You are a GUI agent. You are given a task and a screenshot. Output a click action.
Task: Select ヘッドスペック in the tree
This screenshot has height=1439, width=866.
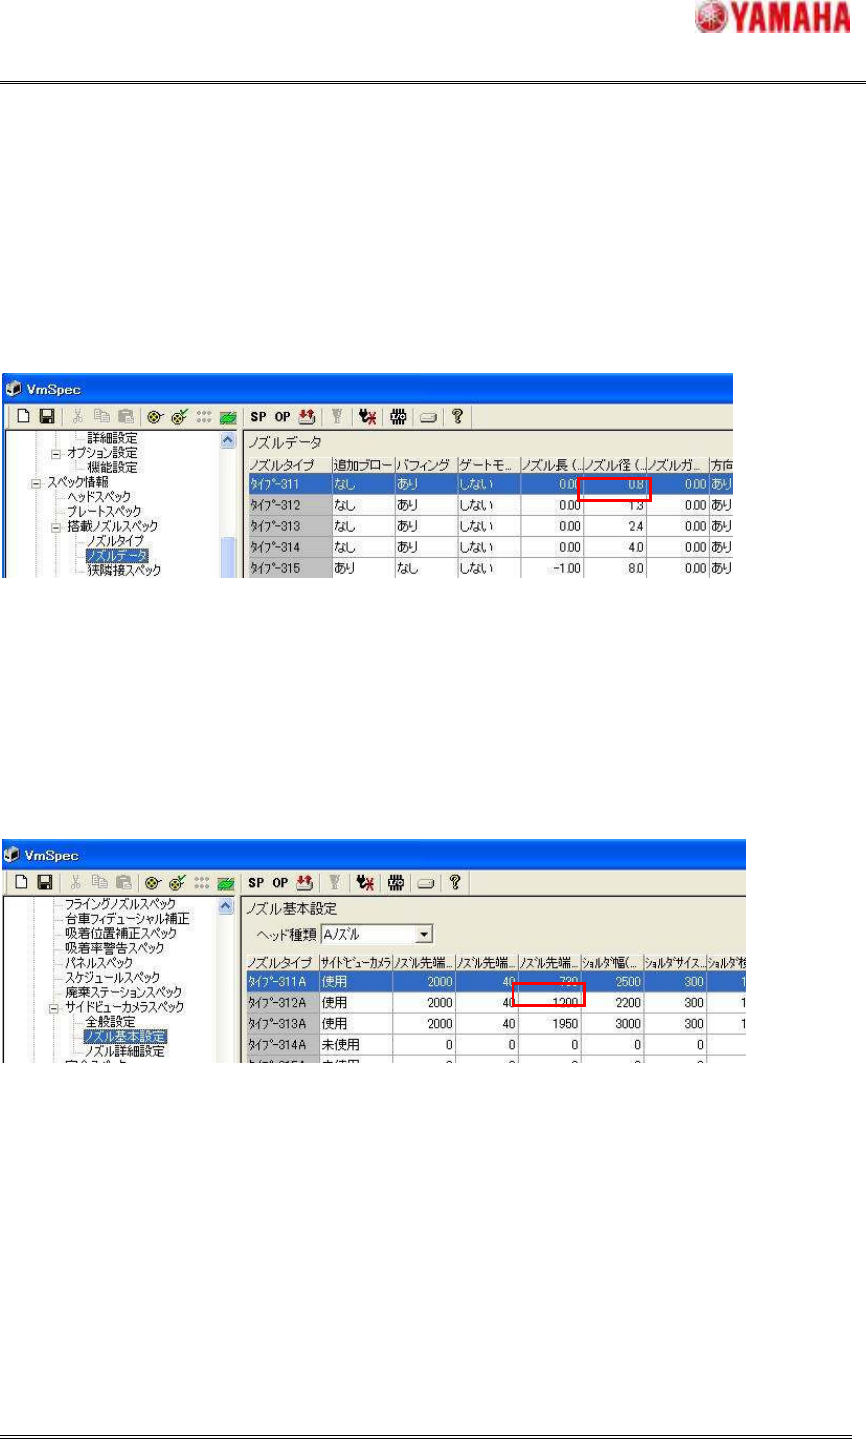(98, 496)
